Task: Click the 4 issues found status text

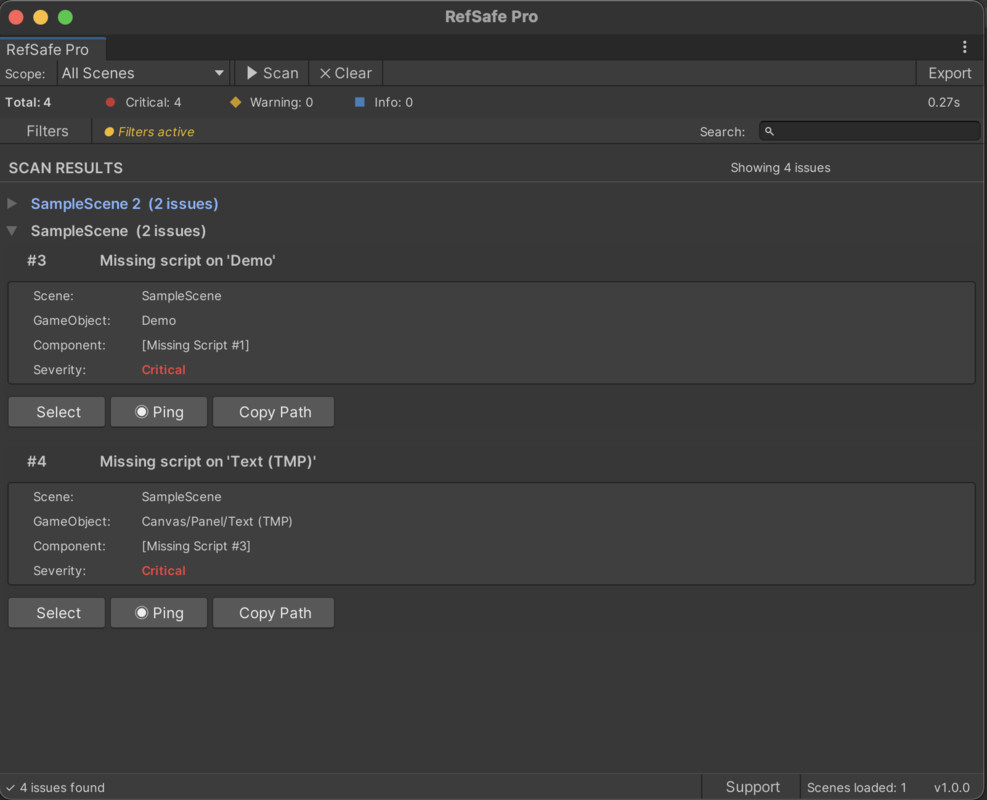Action: tap(62, 787)
